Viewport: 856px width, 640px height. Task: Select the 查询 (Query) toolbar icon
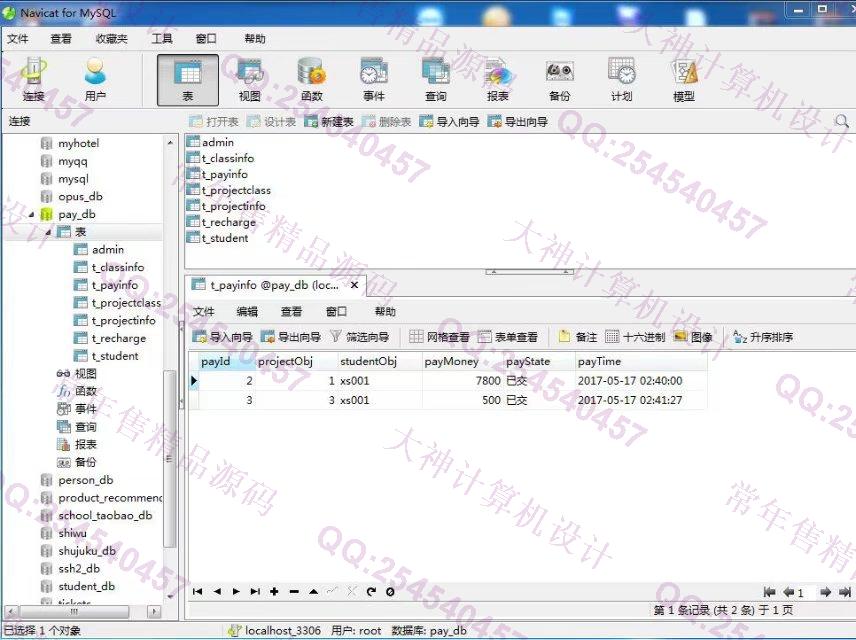436,80
